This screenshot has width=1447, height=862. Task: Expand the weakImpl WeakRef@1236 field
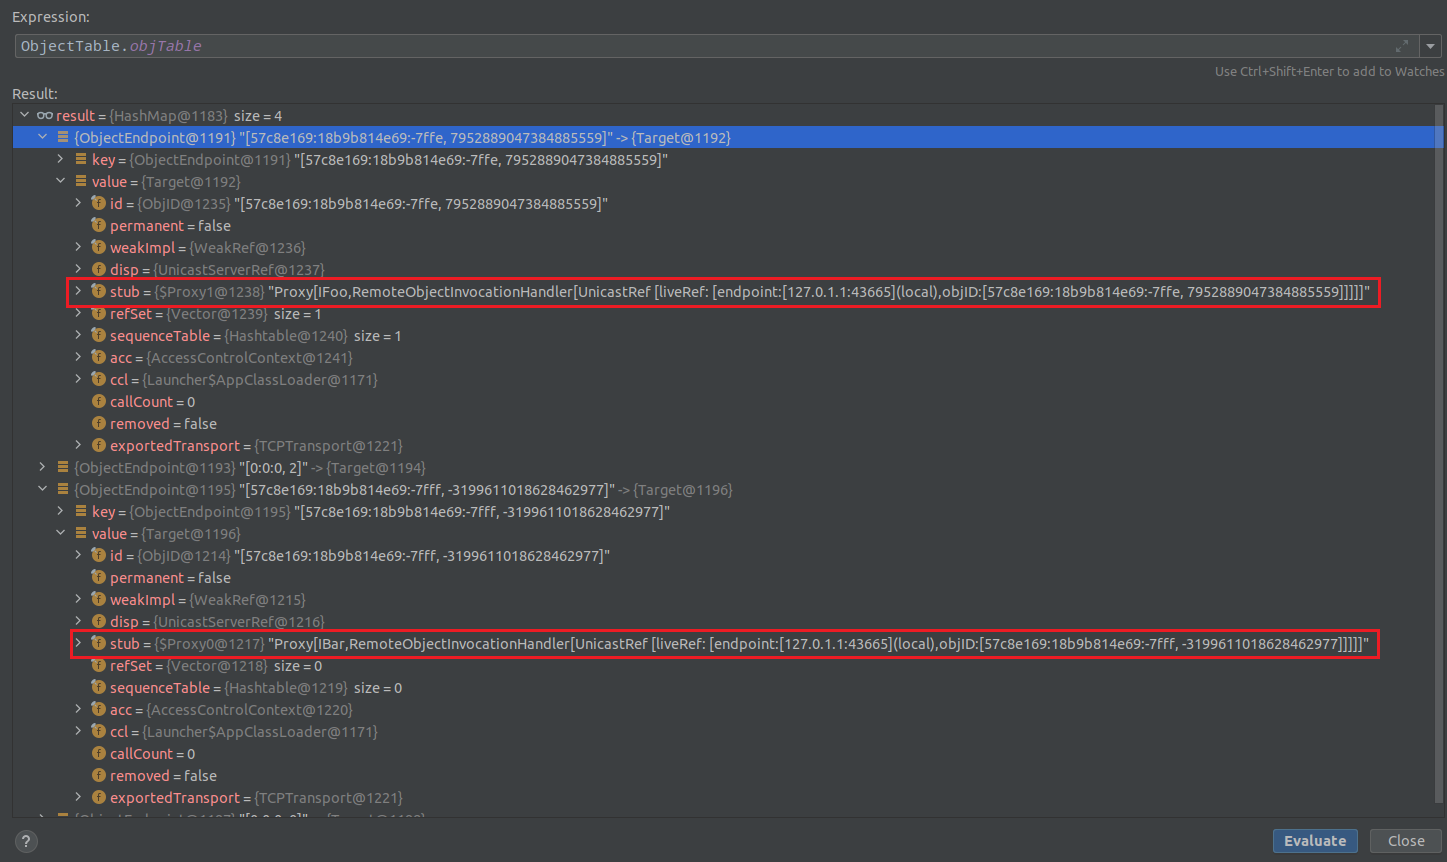coord(78,248)
